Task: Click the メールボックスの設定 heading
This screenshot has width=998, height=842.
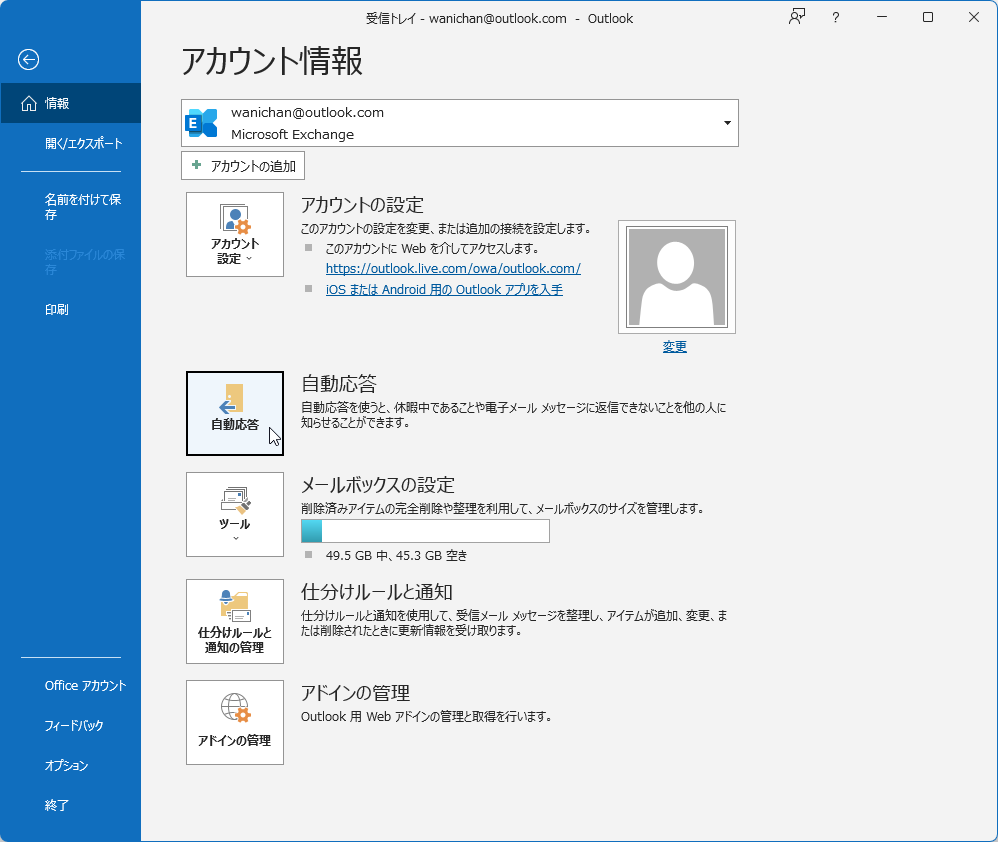Action: pyautogui.click(x=377, y=485)
